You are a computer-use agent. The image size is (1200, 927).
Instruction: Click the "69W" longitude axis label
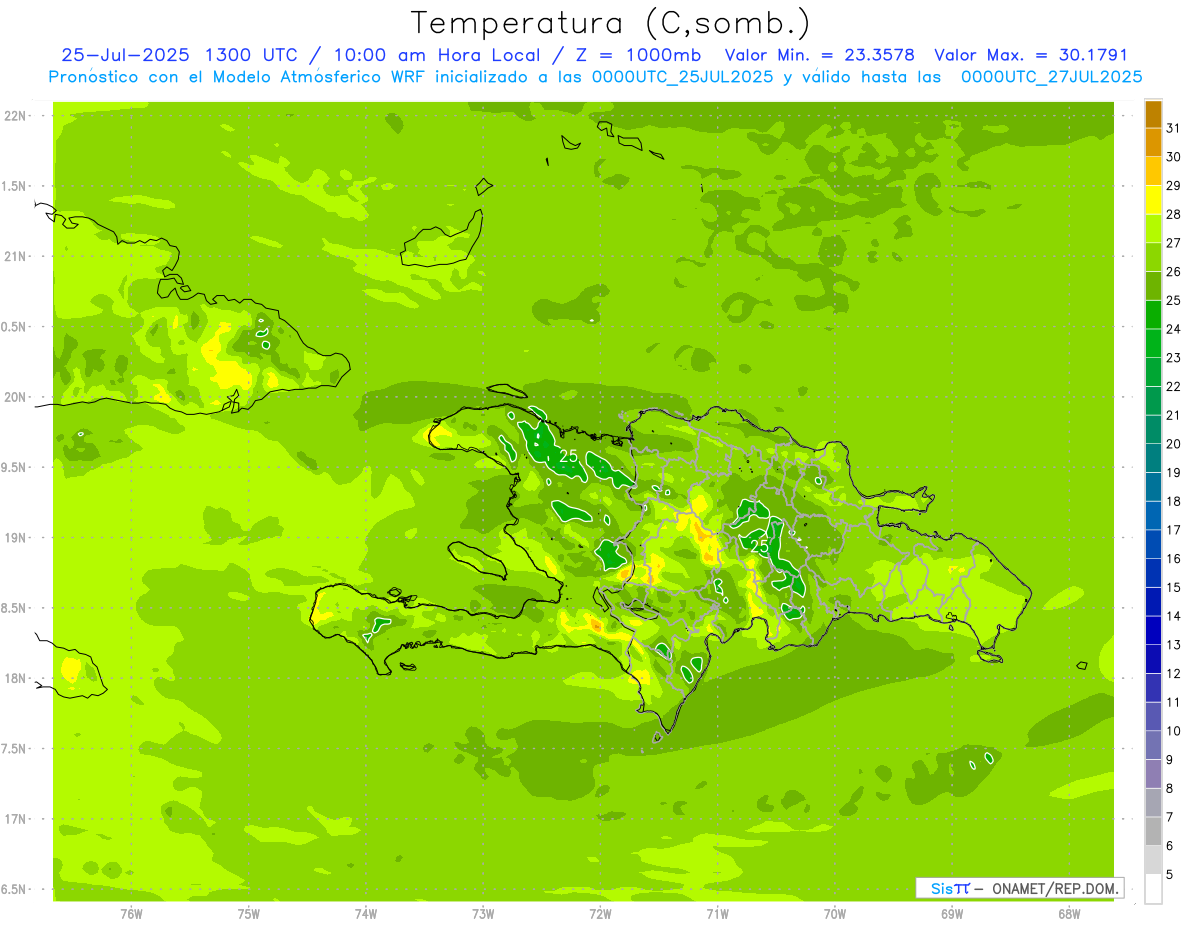952,914
